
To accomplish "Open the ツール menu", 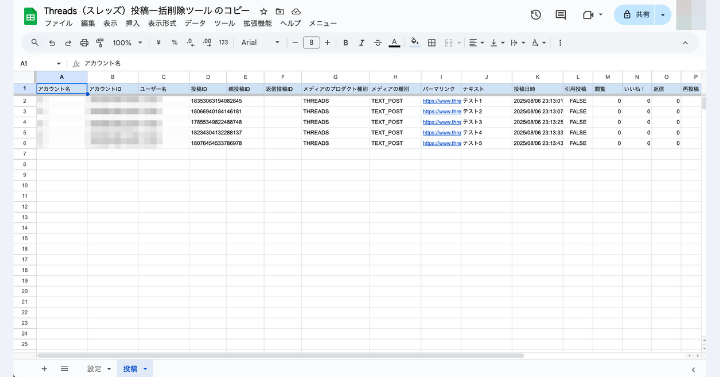I will coord(225,23).
